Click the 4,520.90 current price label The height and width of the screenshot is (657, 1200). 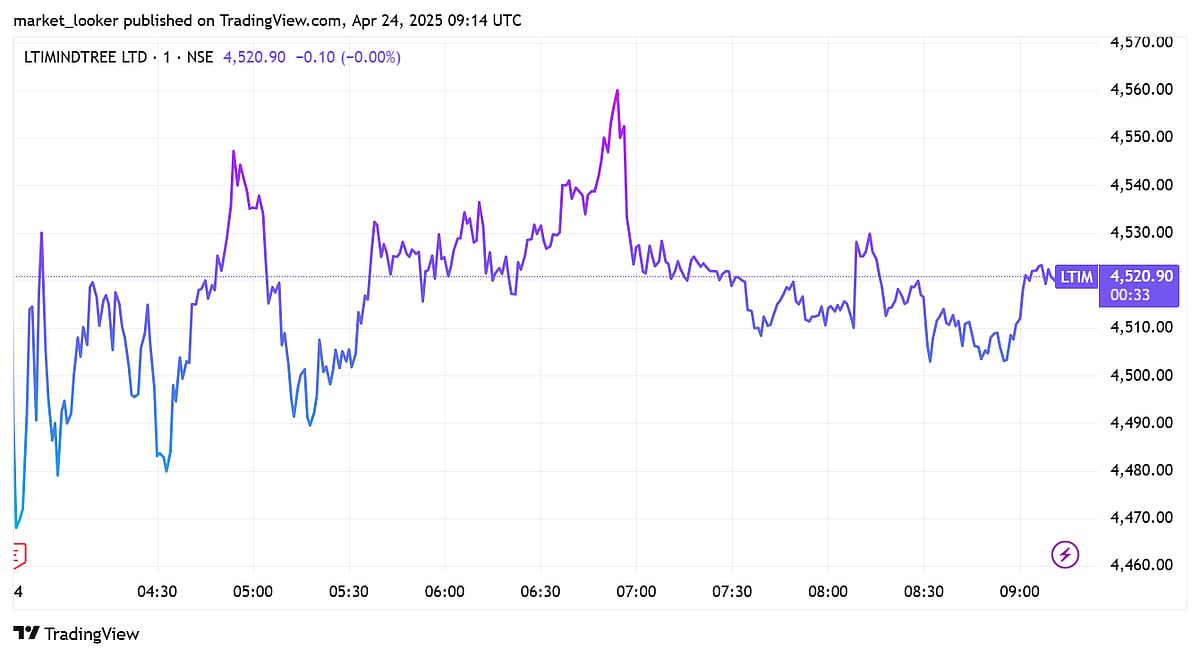(1149, 276)
